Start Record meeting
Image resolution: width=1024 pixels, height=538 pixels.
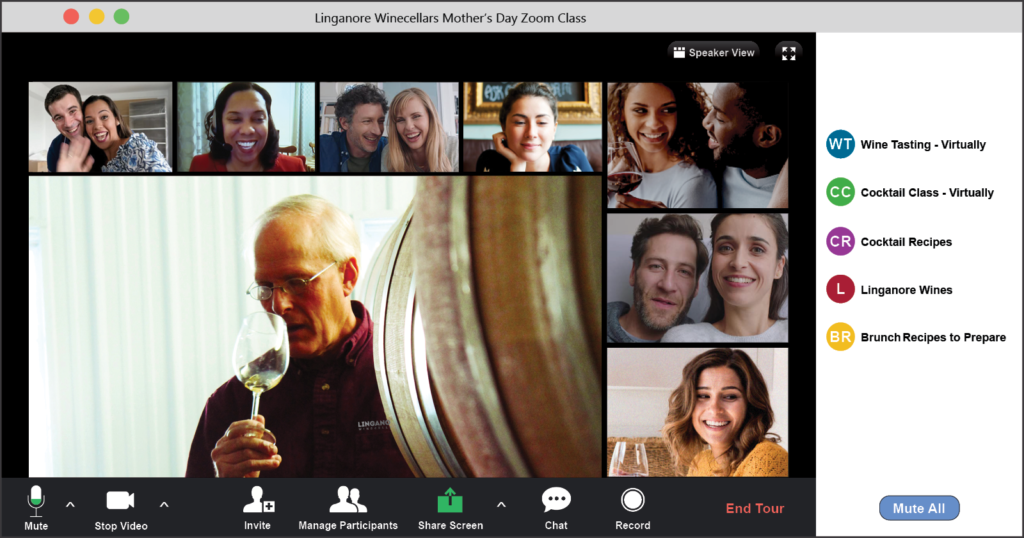[632, 508]
